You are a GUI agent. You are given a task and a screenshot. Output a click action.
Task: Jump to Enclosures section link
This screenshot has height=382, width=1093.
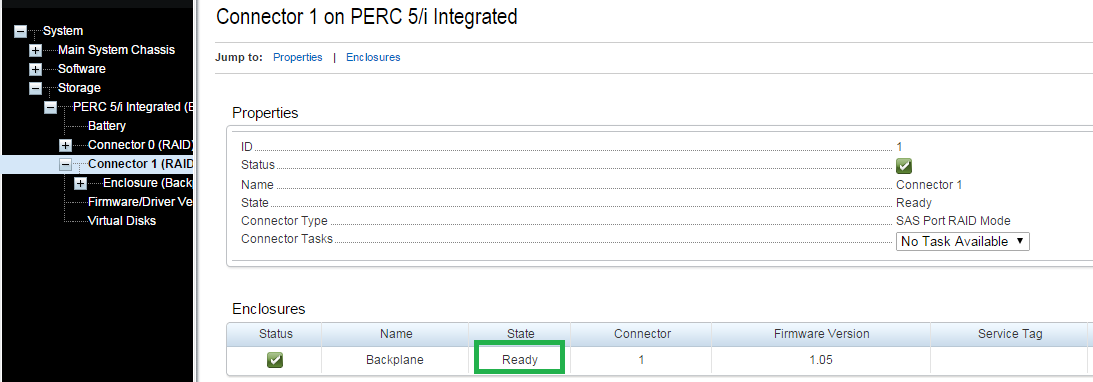pos(373,57)
